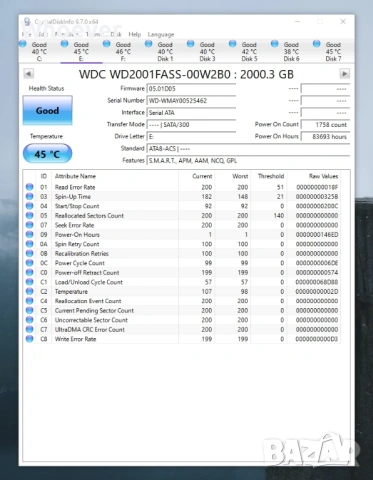Click the status orb for Recalibration Retries

[x=30, y=253]
